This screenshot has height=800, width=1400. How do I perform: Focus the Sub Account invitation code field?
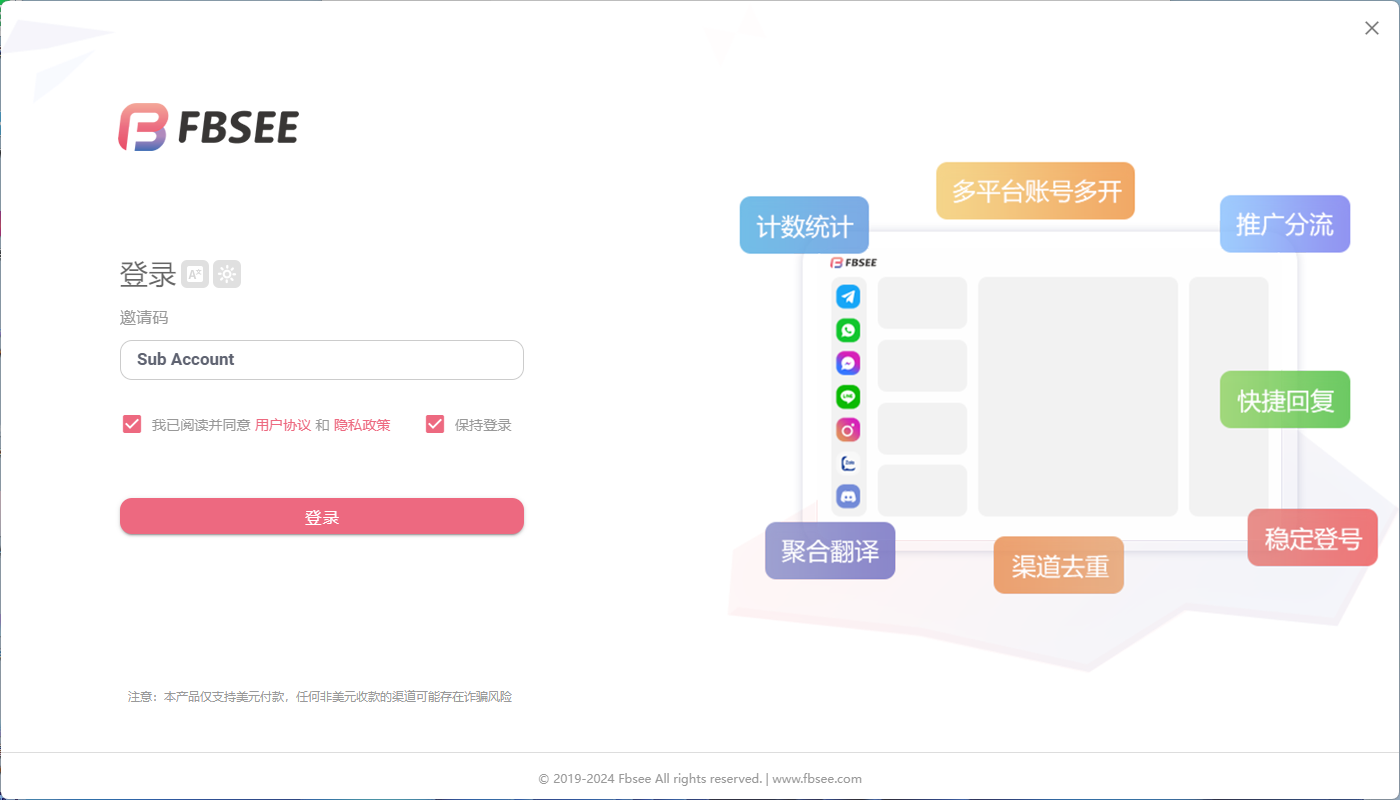[x=322, y=360]
